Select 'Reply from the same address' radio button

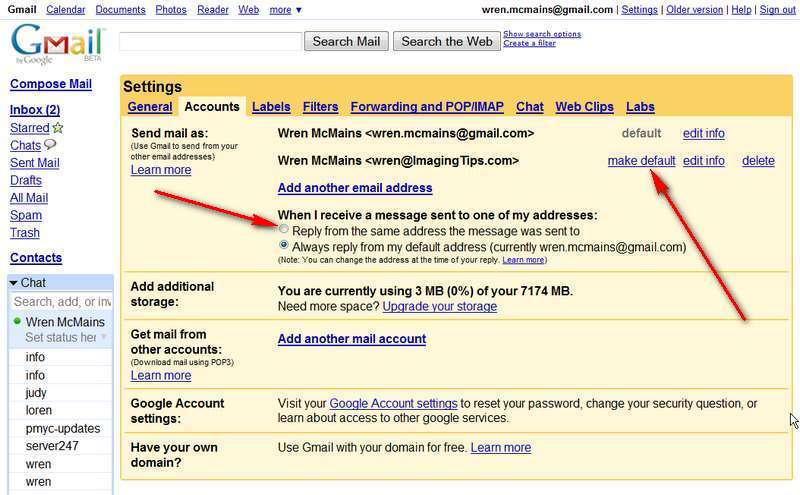tap(284, 229)
